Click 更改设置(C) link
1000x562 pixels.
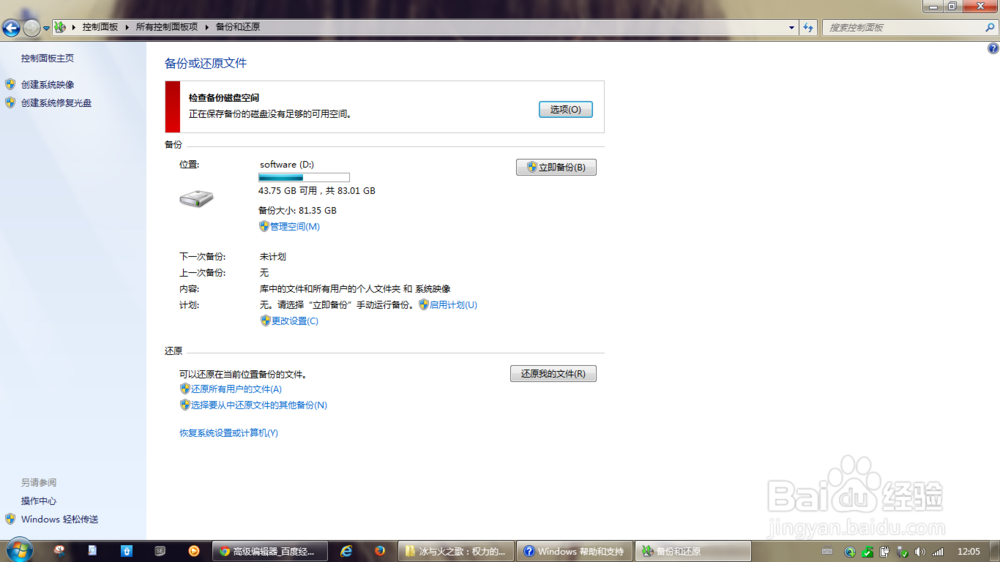pos(295,321)
